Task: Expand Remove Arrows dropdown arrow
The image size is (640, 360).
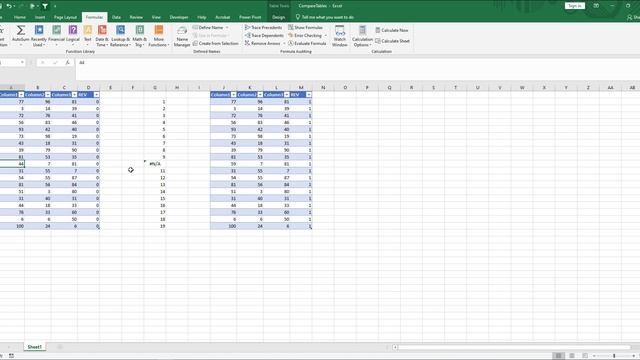Action: pyautogui.click(x=284, y=43)
